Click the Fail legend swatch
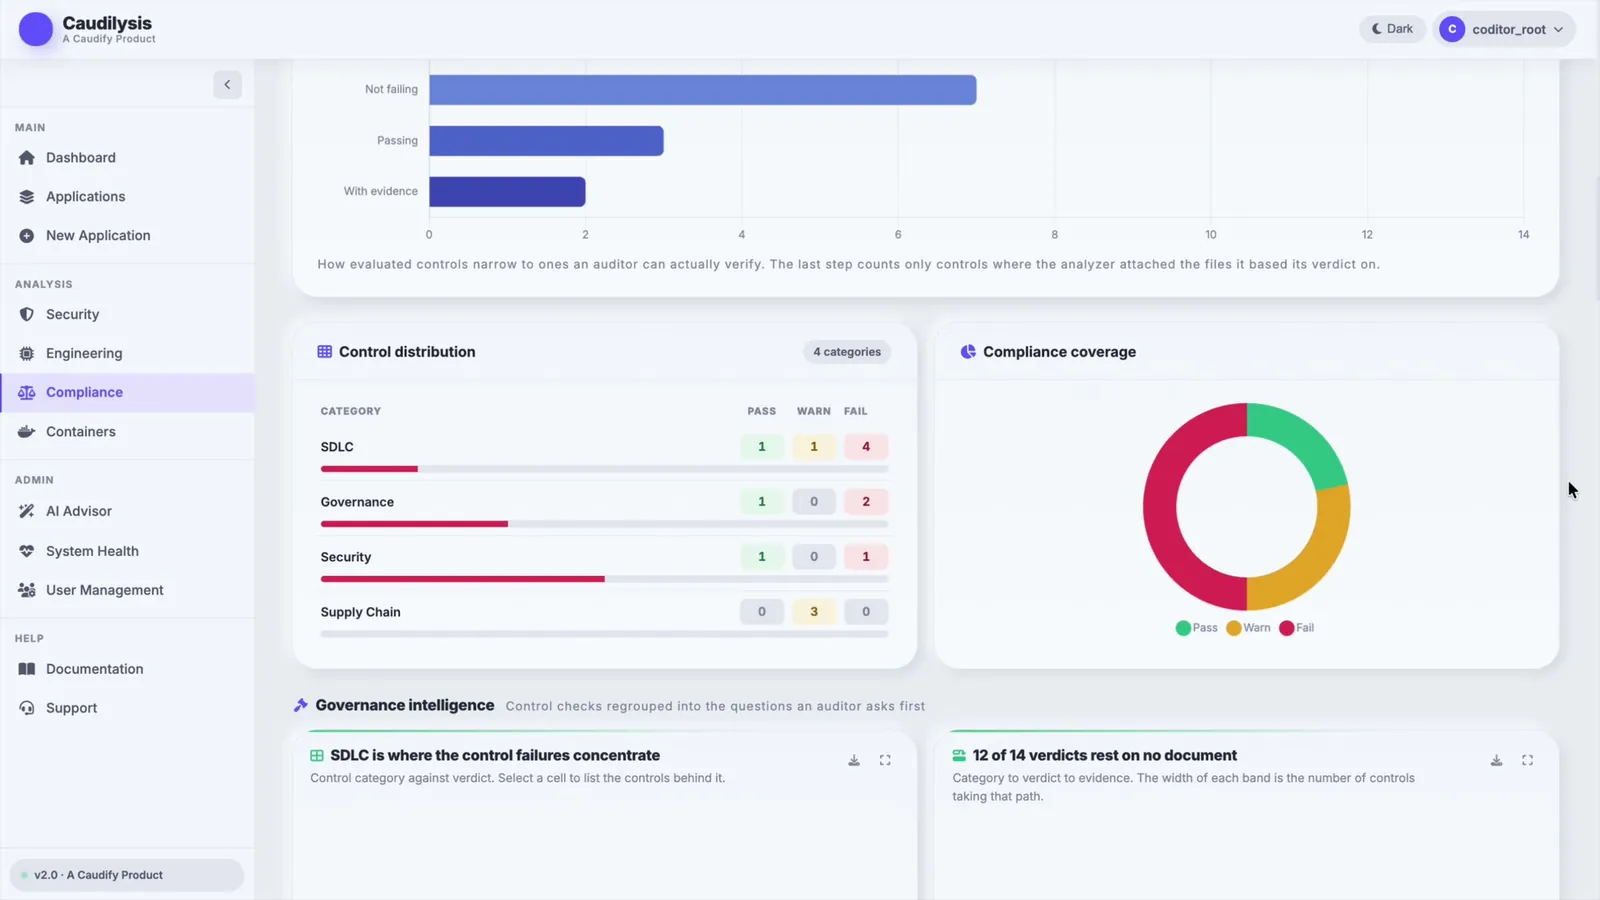Image resolution: width=1600 pixels, height=900 pixels. pyautogui.click(x=1287, y=628)
